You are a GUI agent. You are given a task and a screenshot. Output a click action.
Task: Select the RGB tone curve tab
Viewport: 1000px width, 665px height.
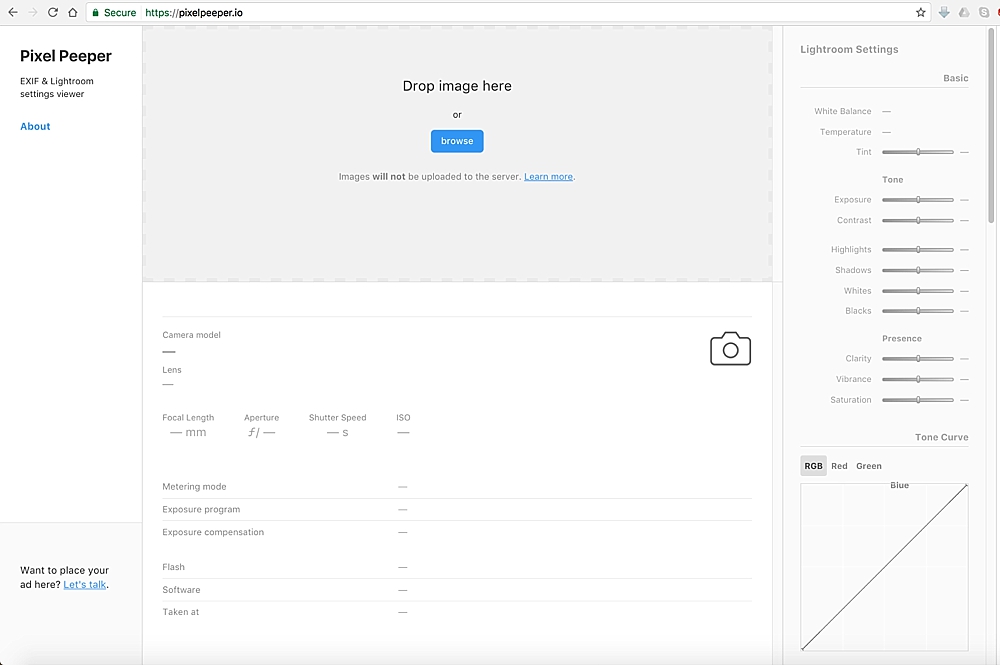[x=813, y=466]
